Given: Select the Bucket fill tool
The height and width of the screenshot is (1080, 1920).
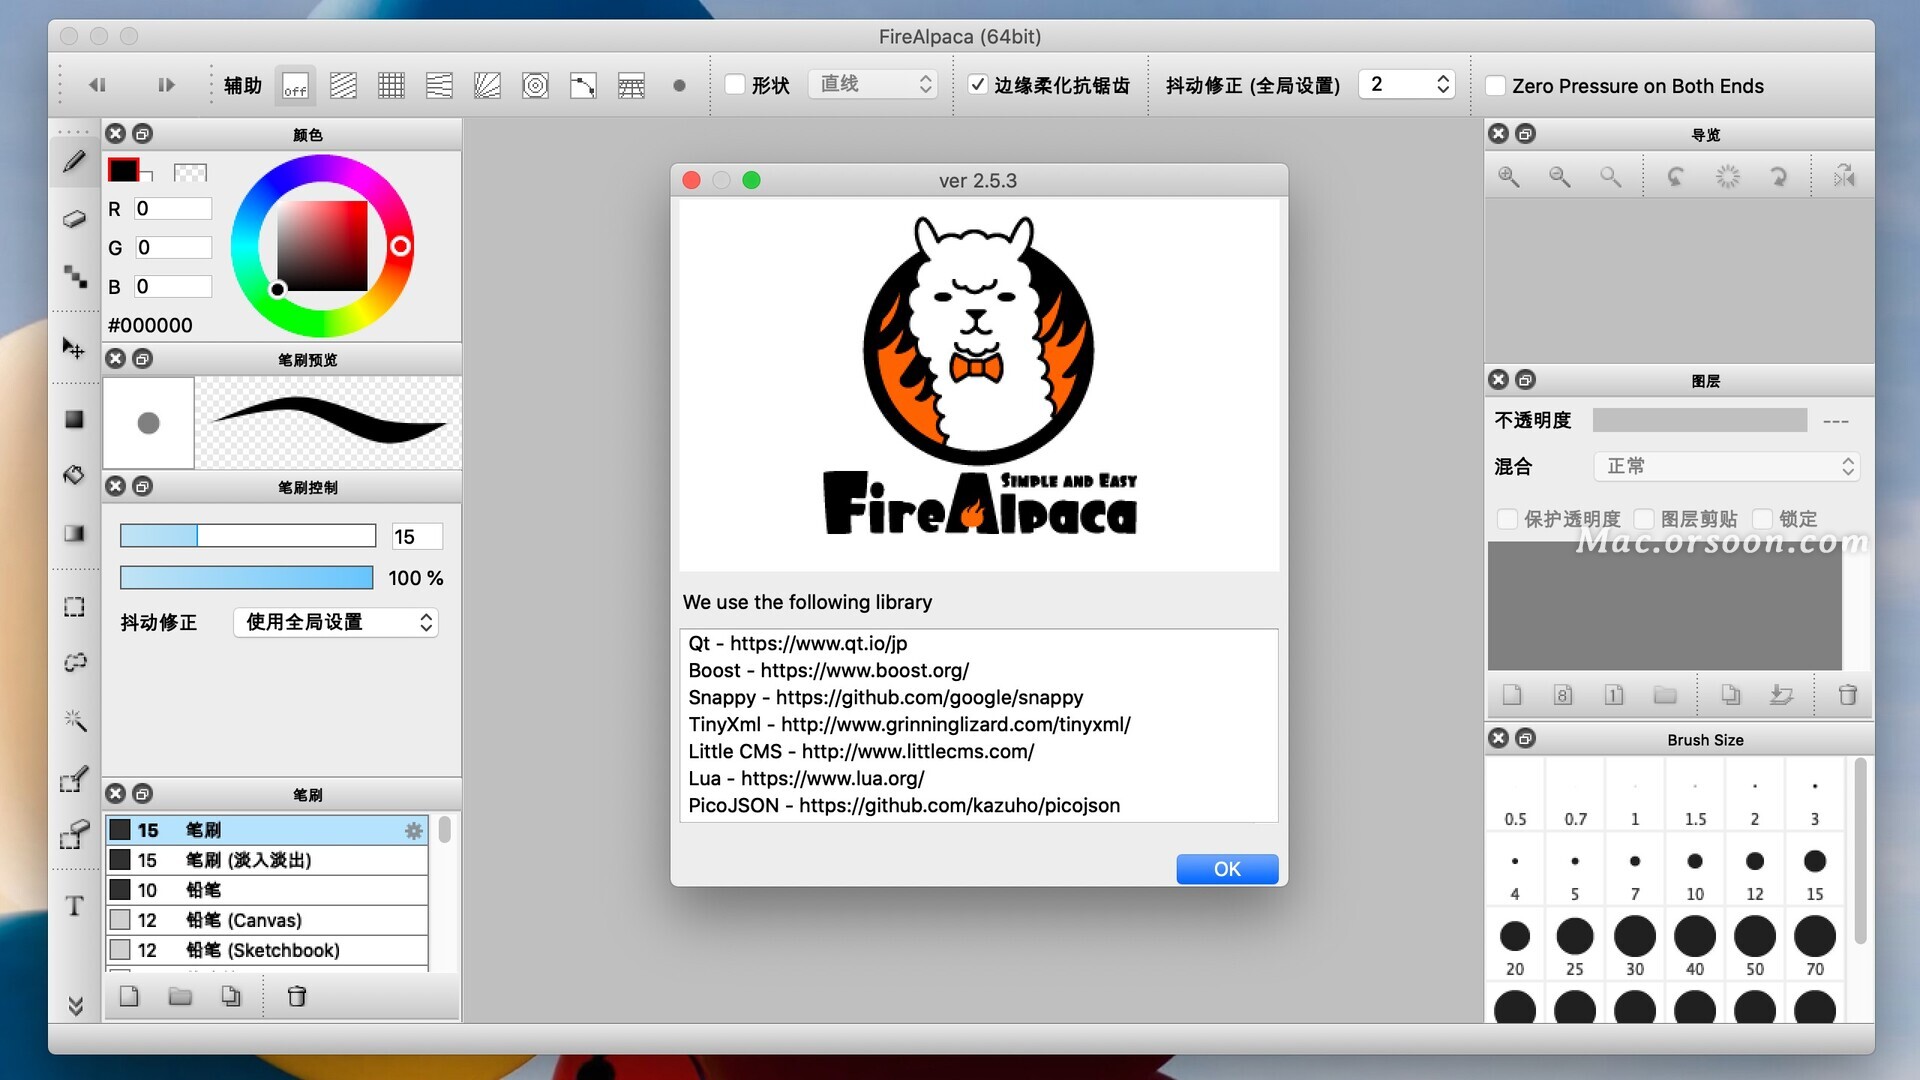Looking at the screenshot, I should click(x=74, y=475).
